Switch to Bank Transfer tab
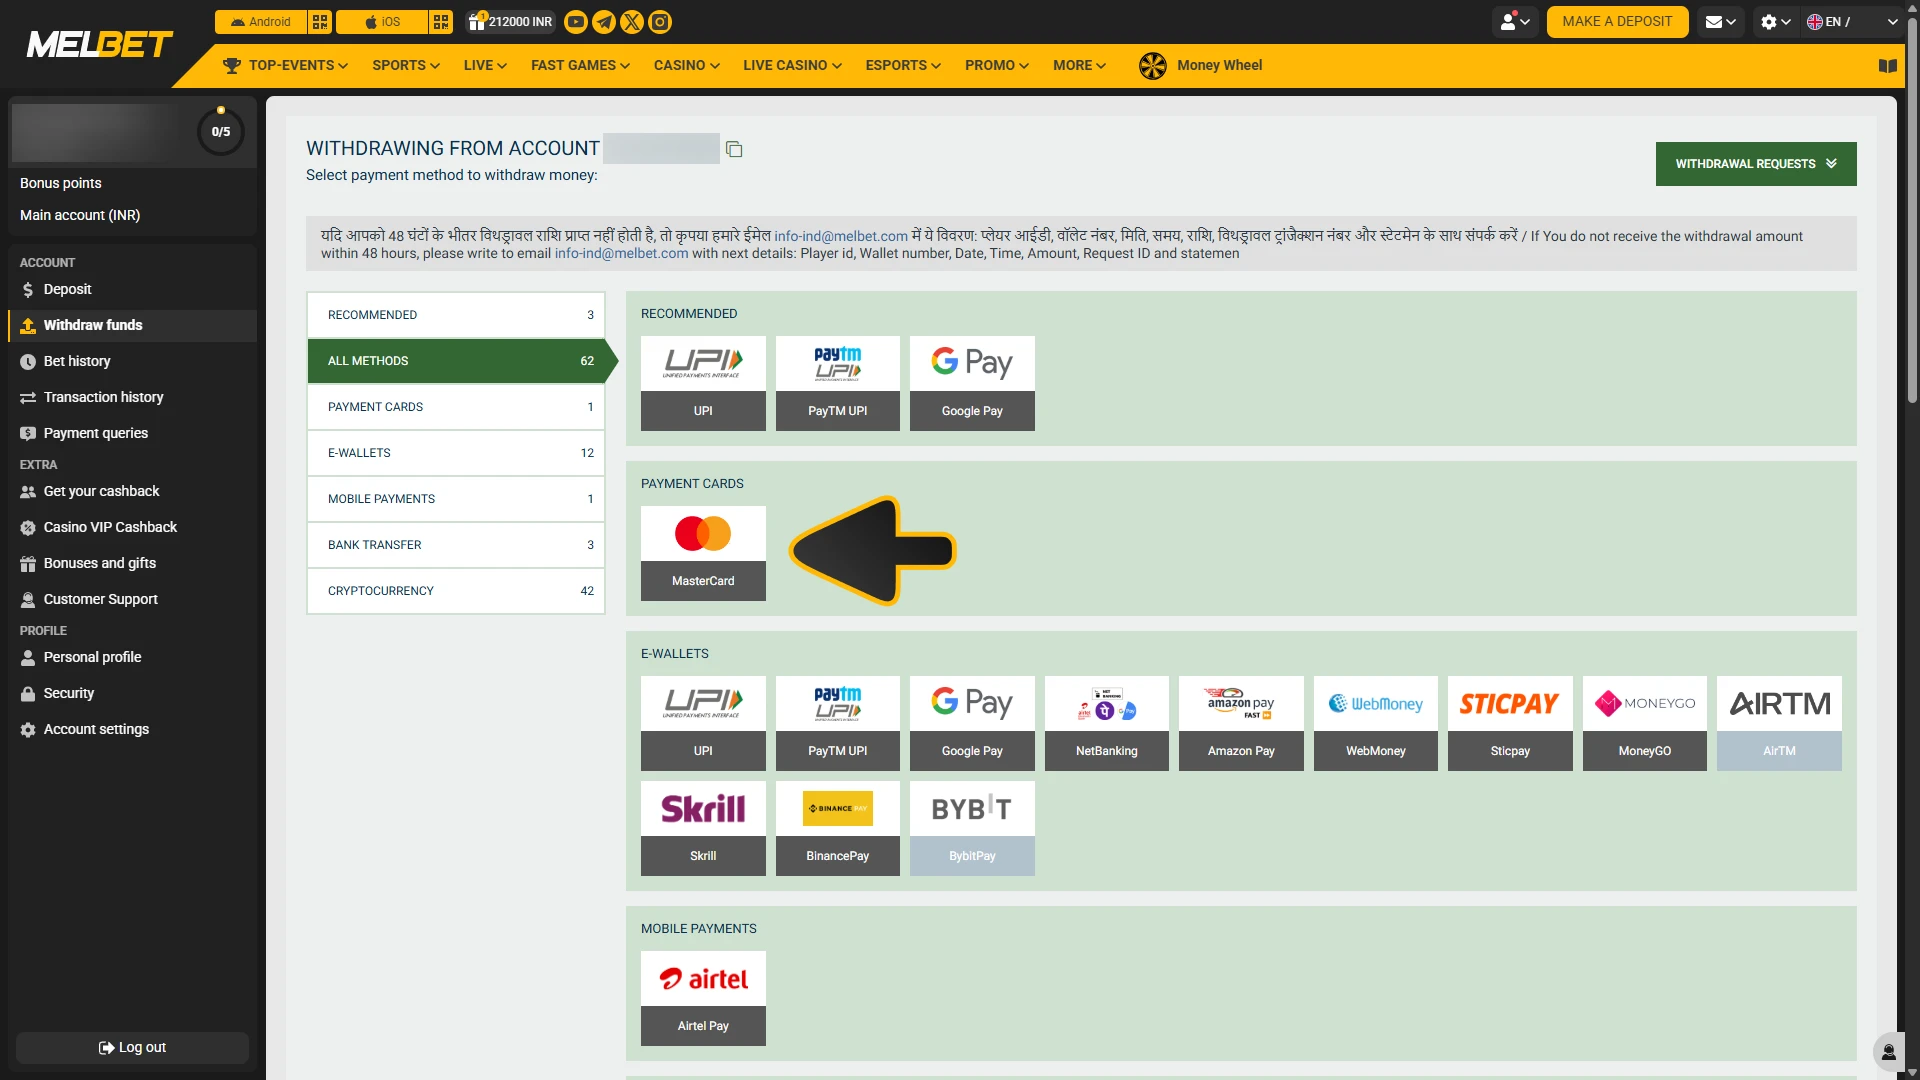The image size is (1920, 1080). 456,545
